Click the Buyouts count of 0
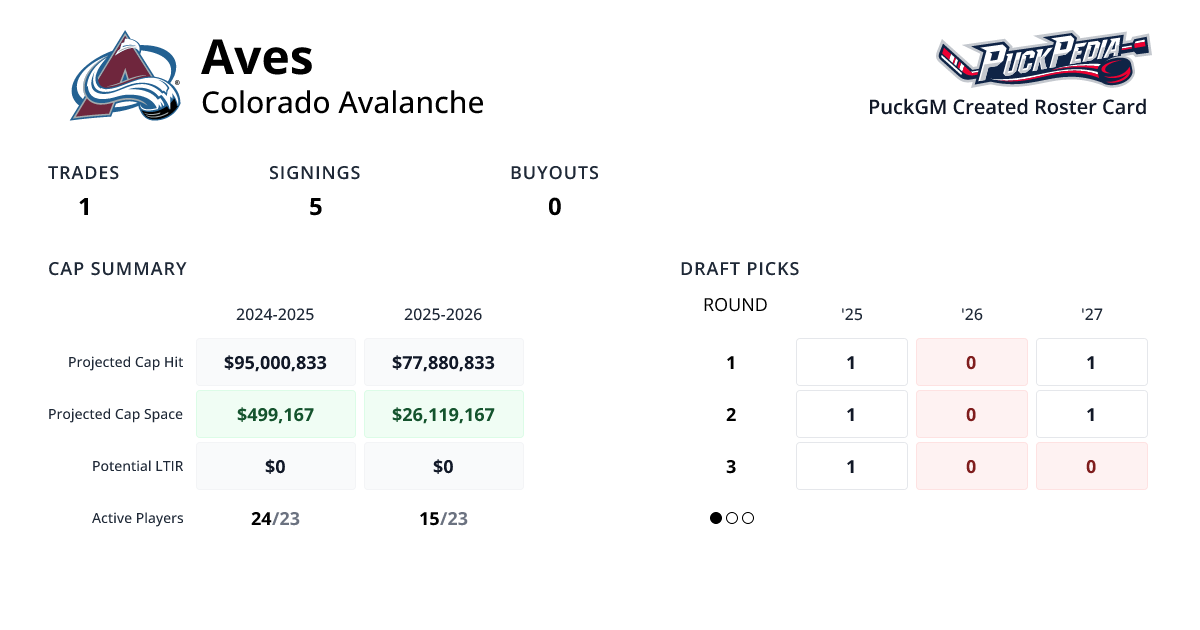The image size is (1200, 630). tap(554, 207)
